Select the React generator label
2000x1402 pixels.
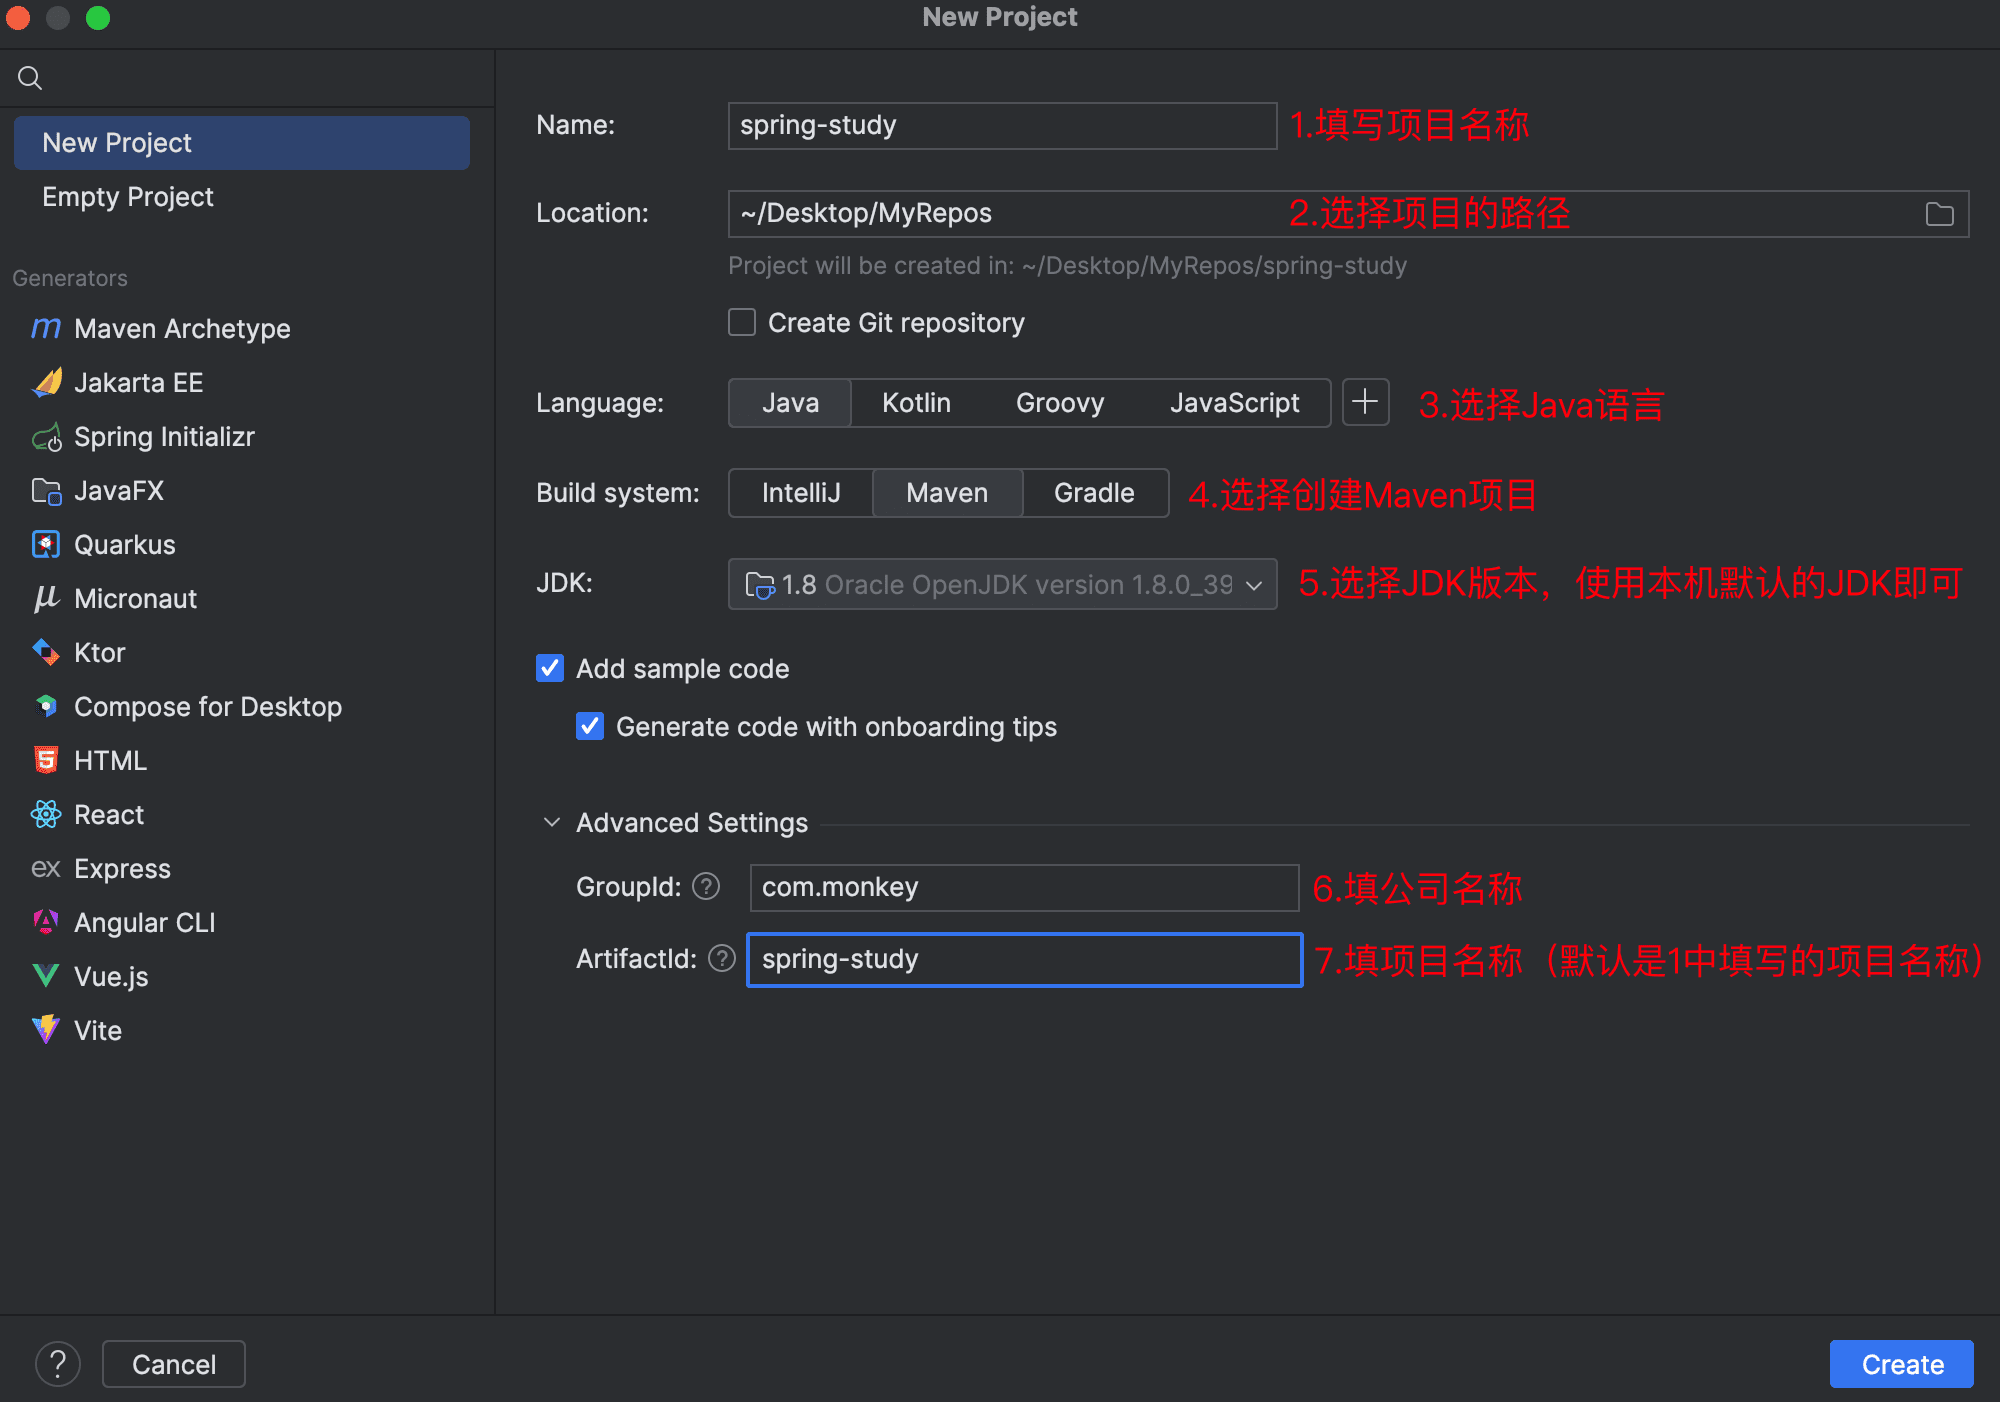(x=109, y=815)
